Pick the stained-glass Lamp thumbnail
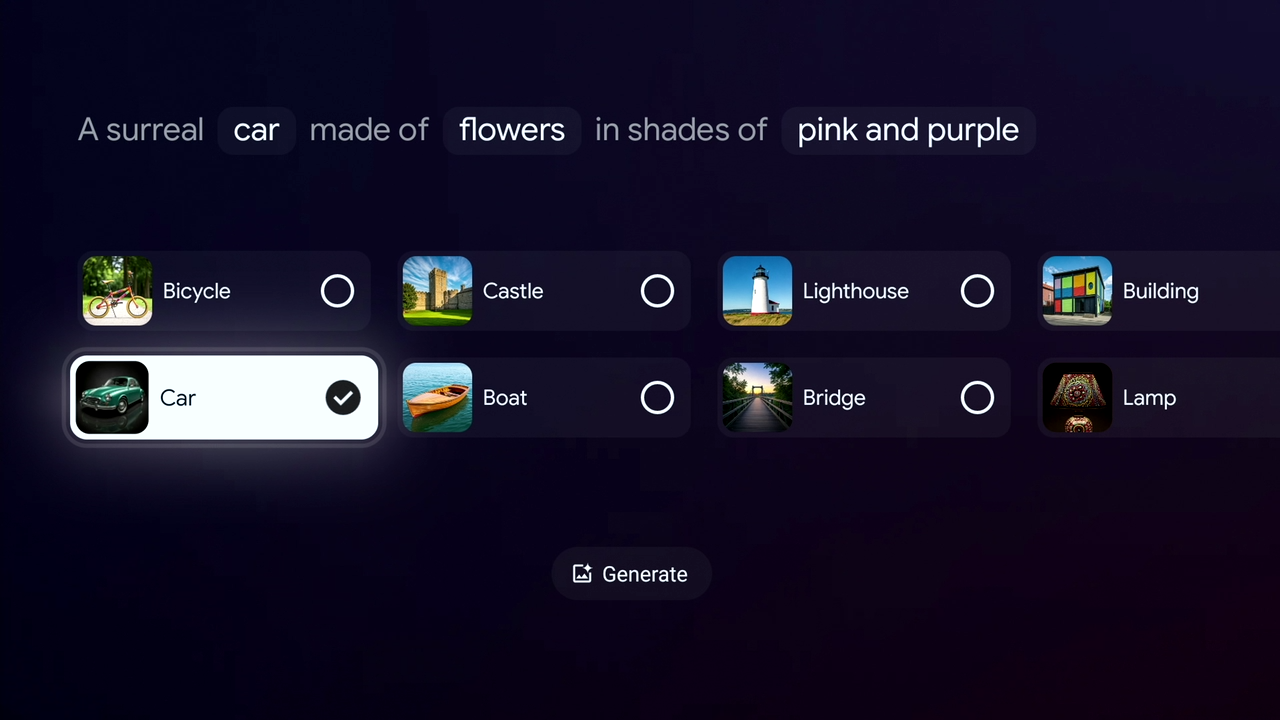 tap(1077, 397)
